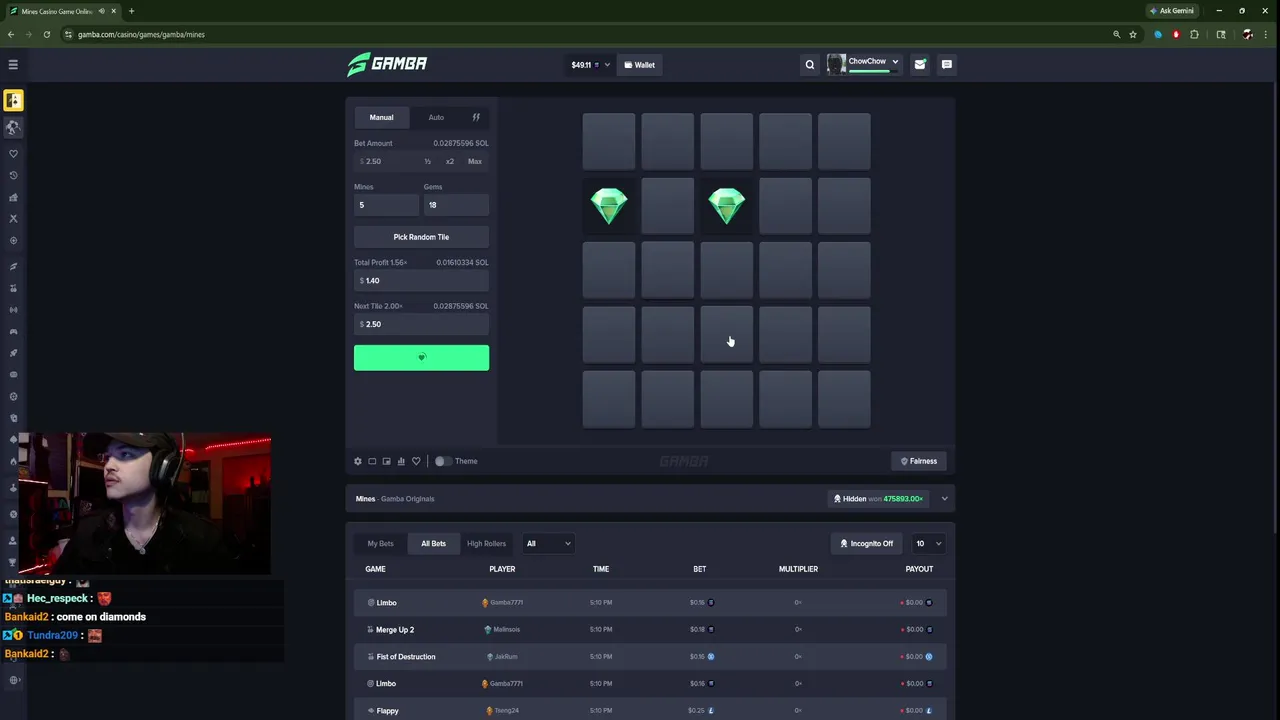This screenshot has height=720, width=1280.
Task: Open the rocket sidebar icon
Action: (x=13, y=353)
